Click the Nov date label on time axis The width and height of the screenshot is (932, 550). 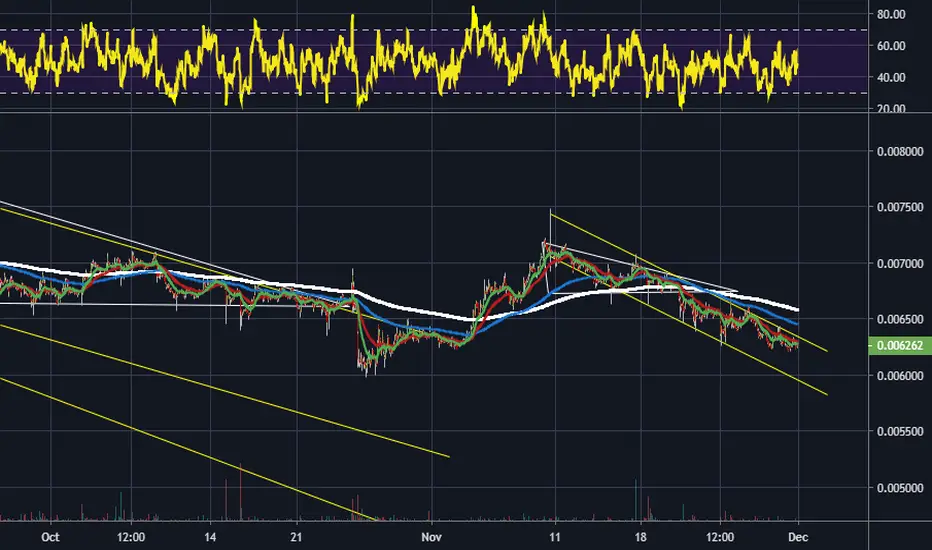(432, 537)
